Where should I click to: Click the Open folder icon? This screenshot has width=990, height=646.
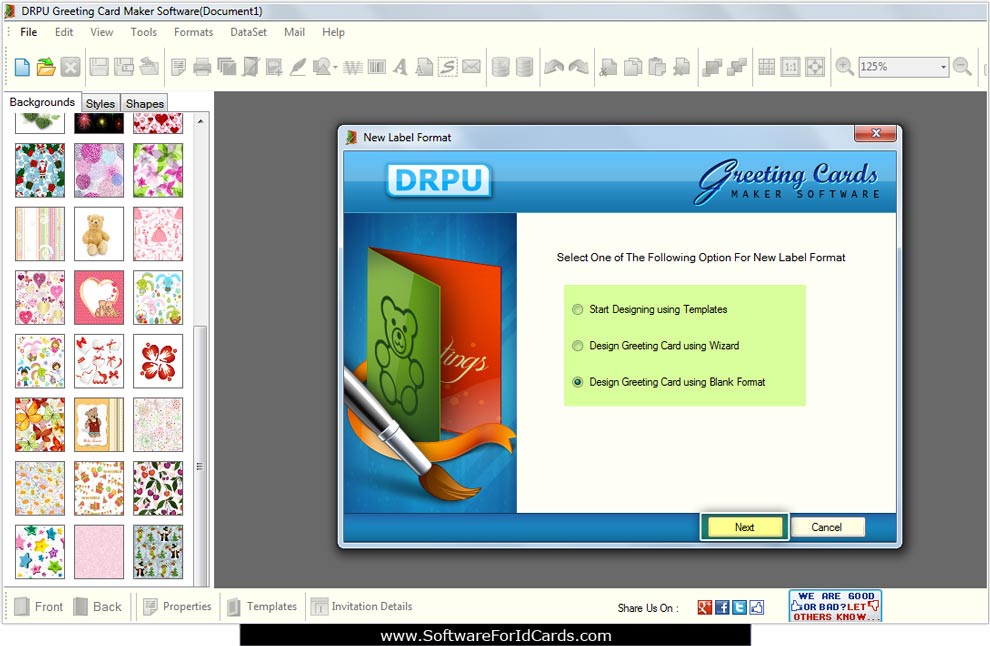click(x=46, y=66)
